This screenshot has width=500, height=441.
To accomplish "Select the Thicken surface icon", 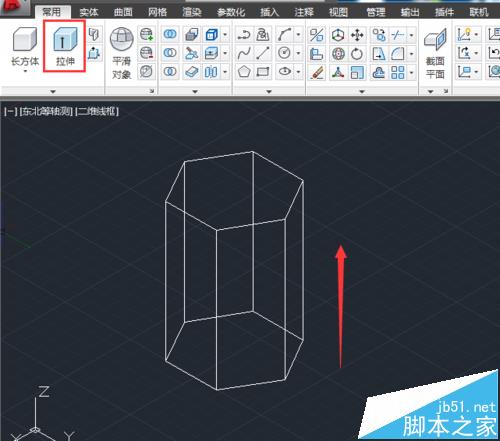I will (192, 72).
